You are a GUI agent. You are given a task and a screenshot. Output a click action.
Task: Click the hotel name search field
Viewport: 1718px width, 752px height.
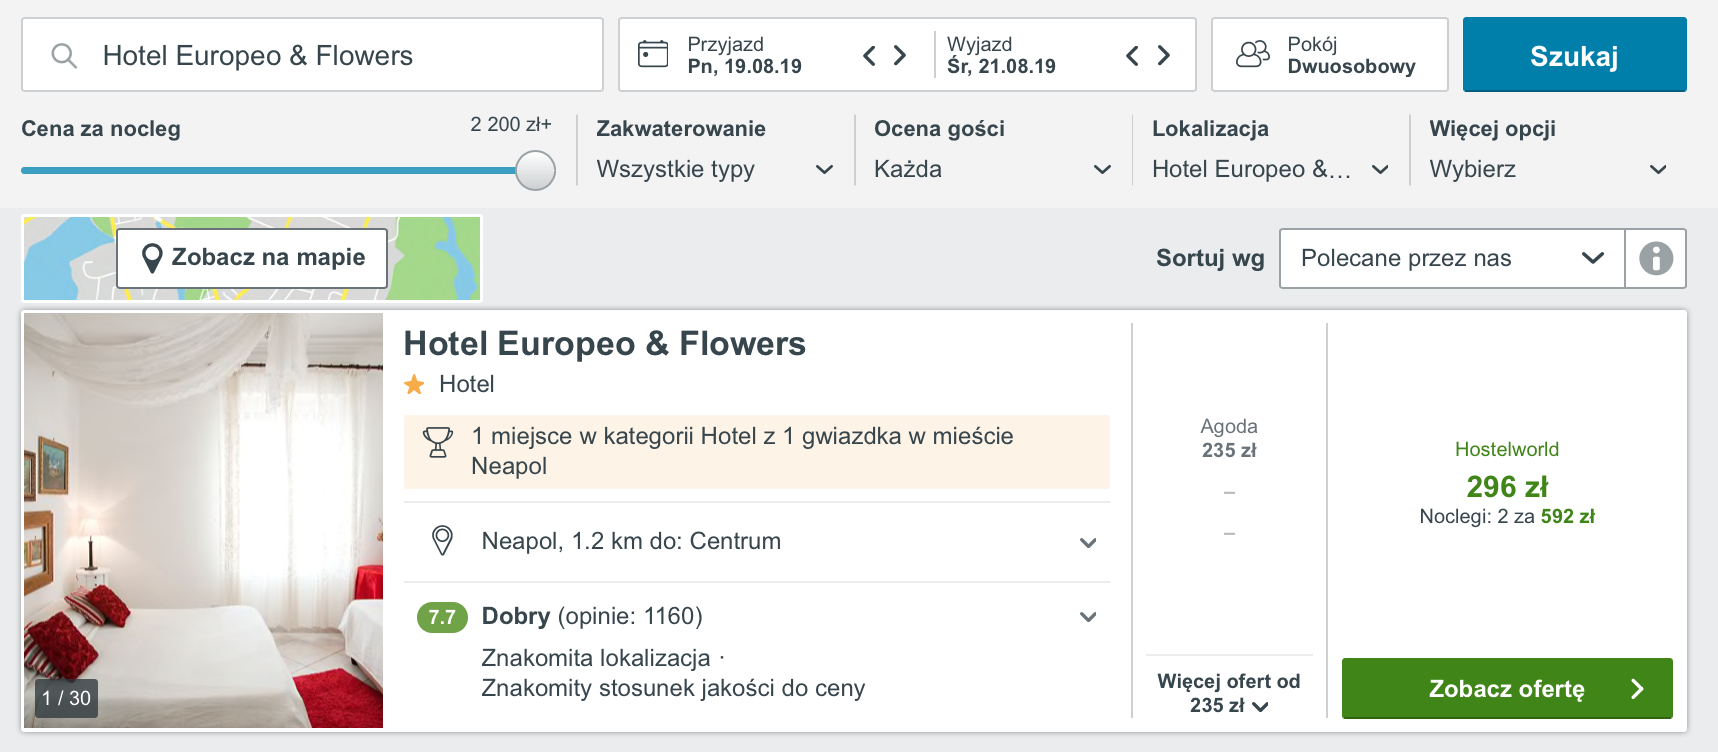click(x=312, y=55)
